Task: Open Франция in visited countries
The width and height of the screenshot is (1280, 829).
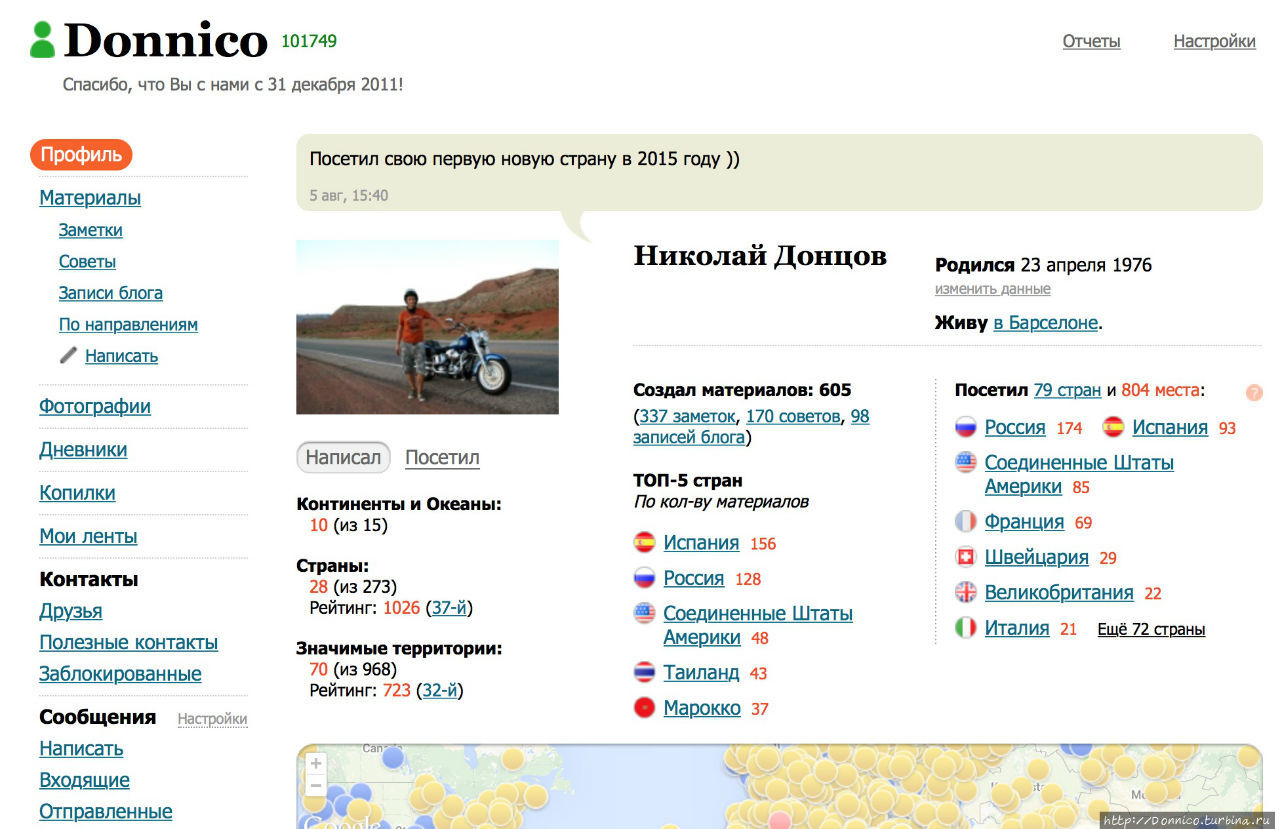Action: (x=1024, y=522)
